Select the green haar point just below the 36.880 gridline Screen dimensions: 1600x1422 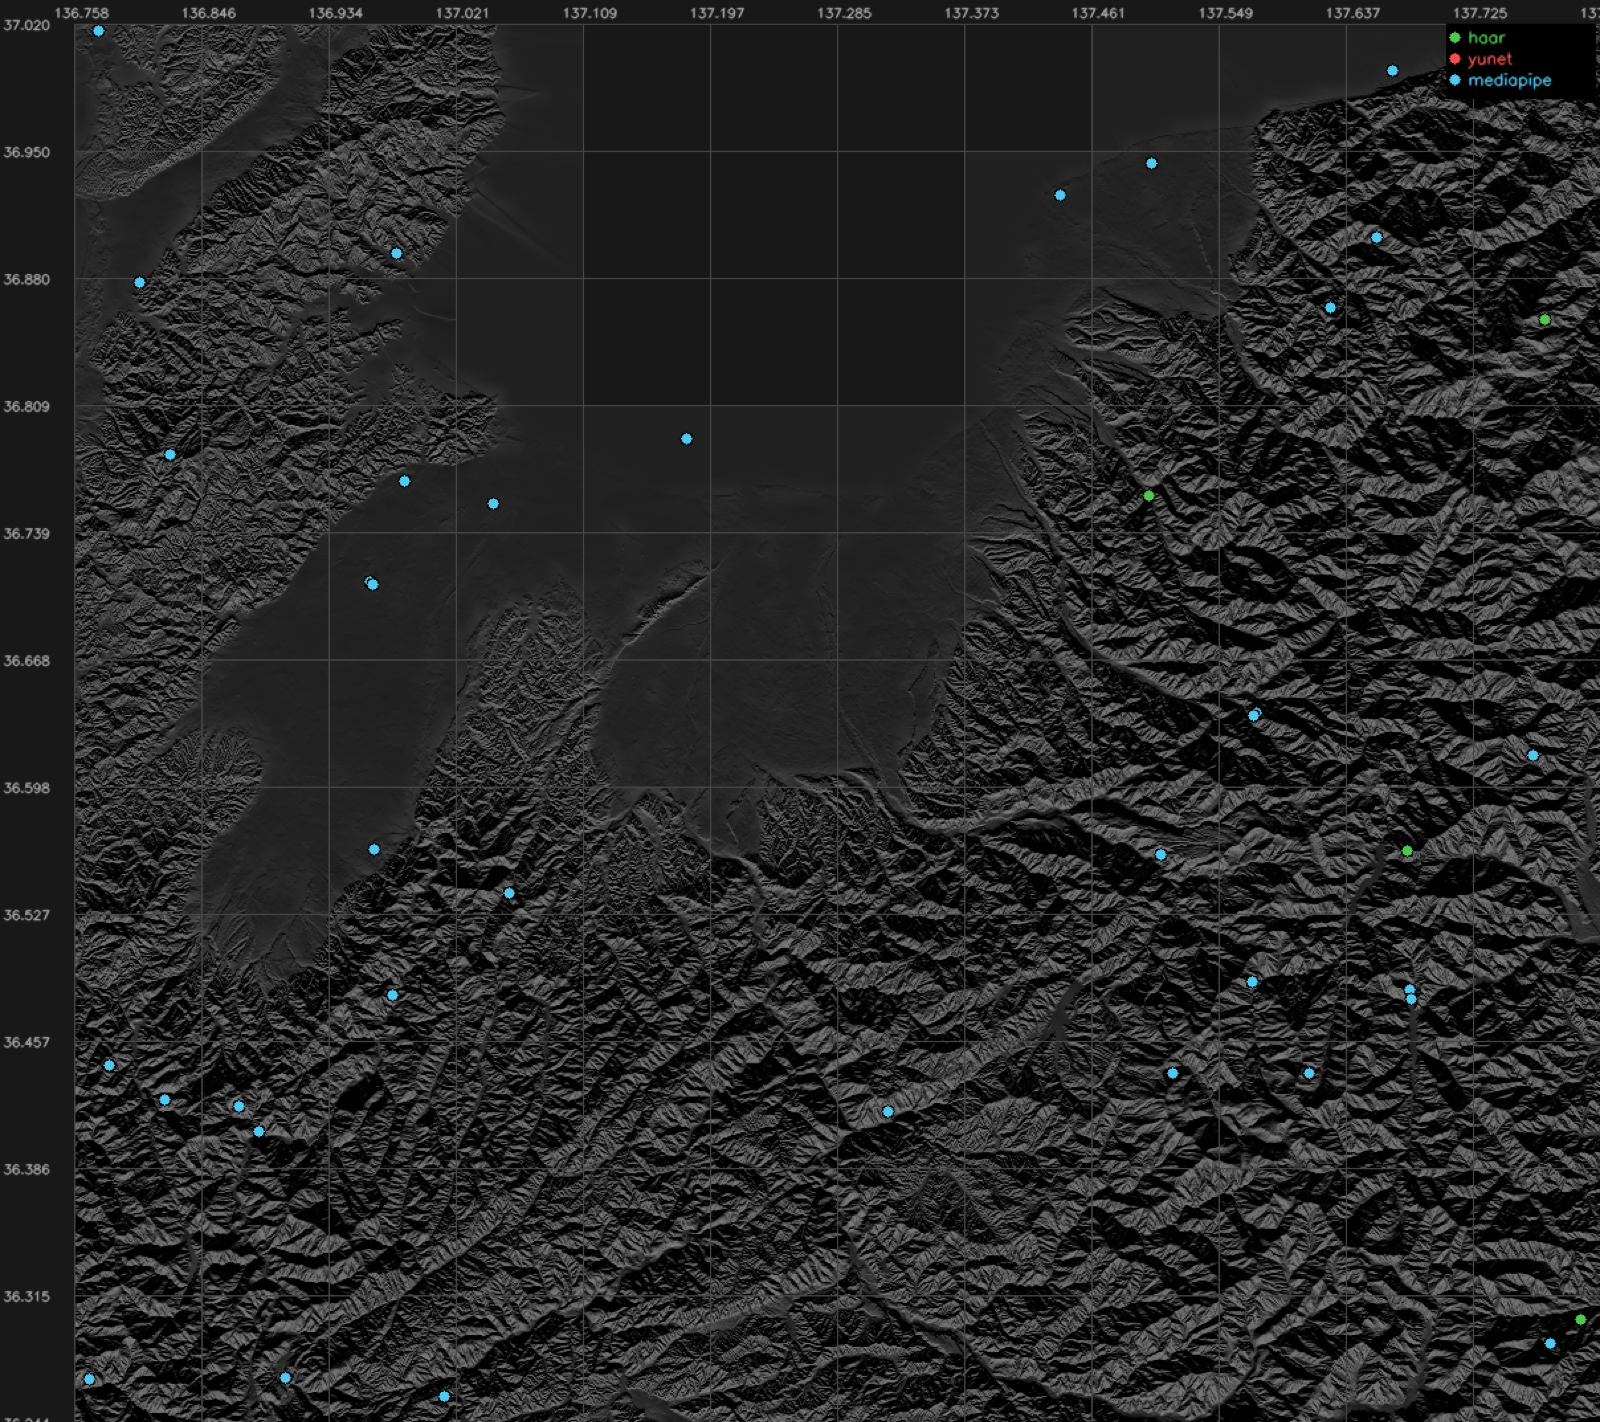click(x=1545, y=320)
